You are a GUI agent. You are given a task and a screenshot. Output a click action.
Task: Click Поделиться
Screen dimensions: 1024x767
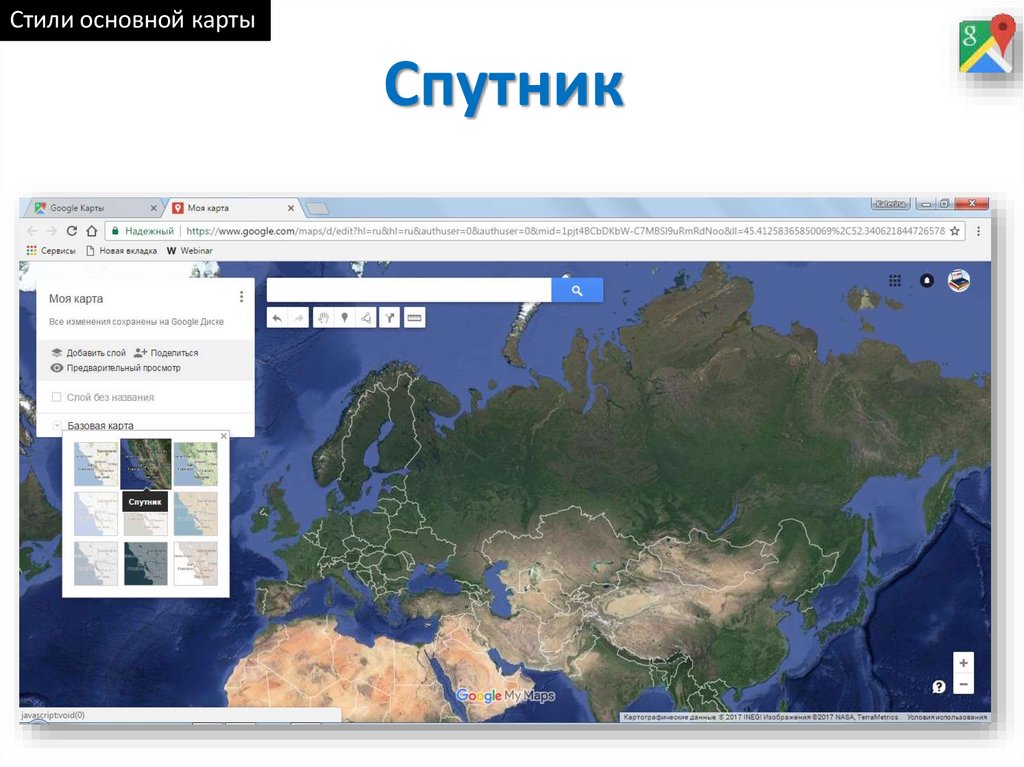point(166,353)
